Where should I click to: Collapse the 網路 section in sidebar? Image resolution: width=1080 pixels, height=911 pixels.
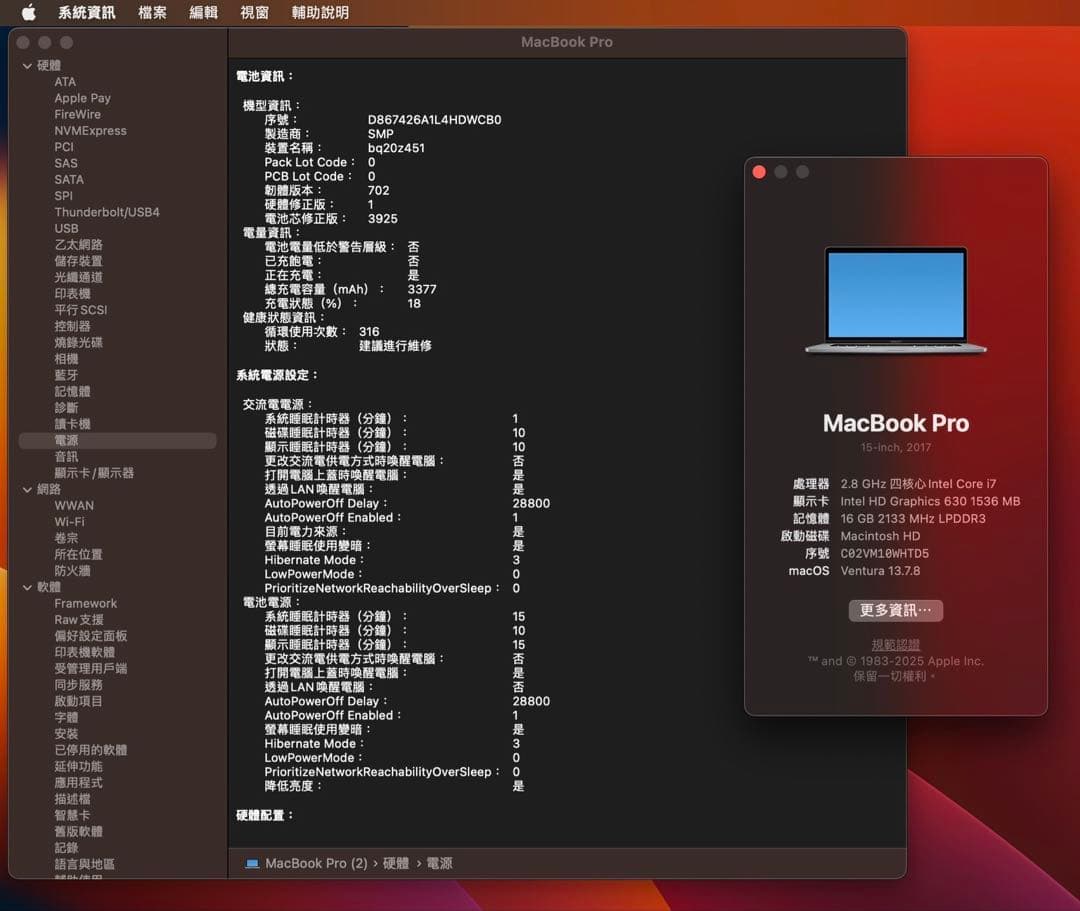(x=28, y=489)
